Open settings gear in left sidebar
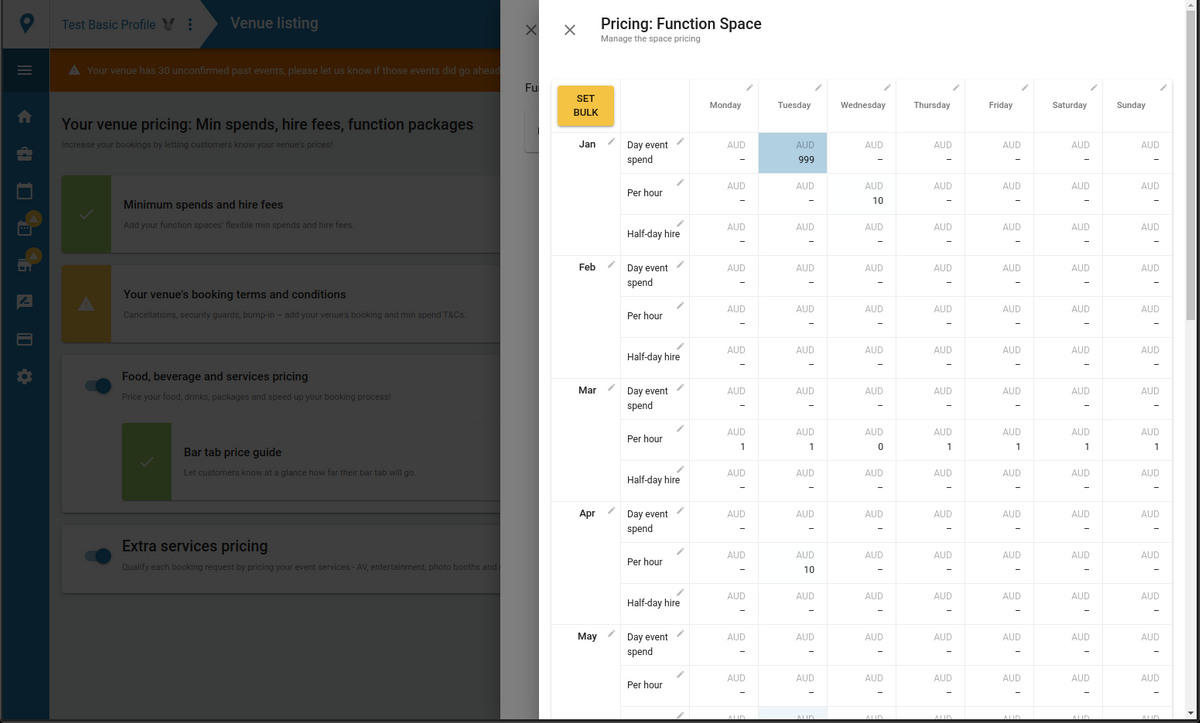Viewport: 1200px width, 723px height. (25, 376)
